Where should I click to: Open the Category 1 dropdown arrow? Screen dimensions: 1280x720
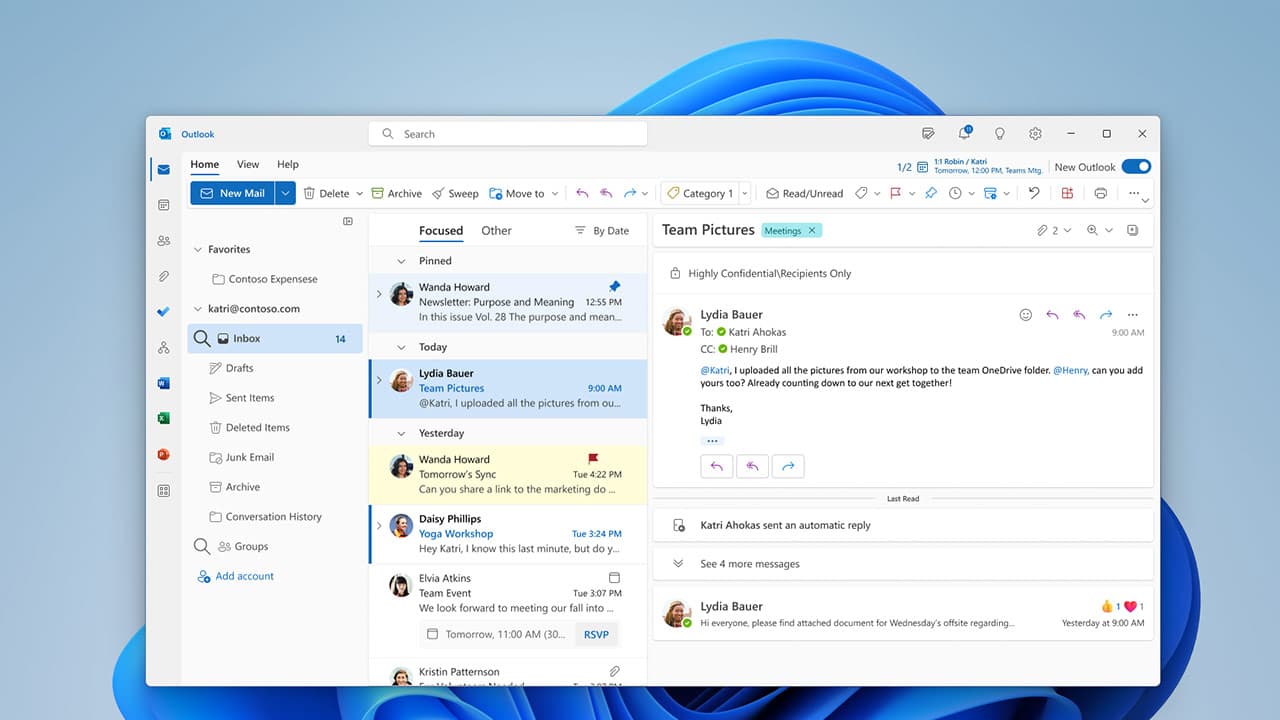click(x=745, y=194)
